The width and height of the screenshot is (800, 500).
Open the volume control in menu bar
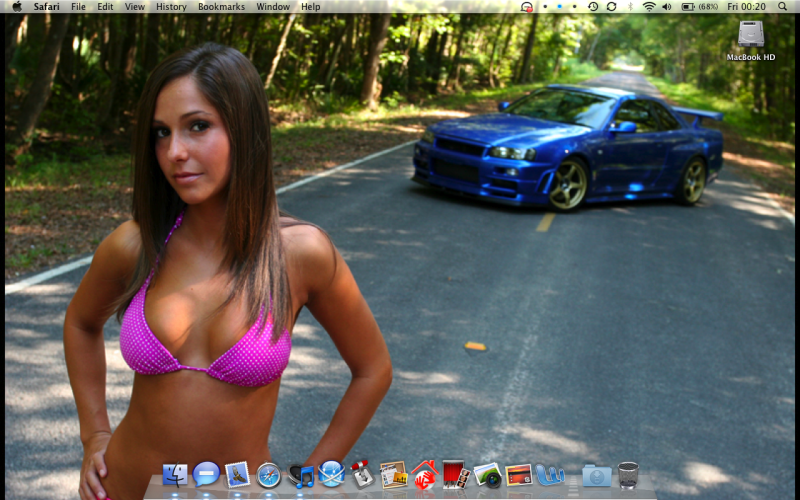pos(667,7)
